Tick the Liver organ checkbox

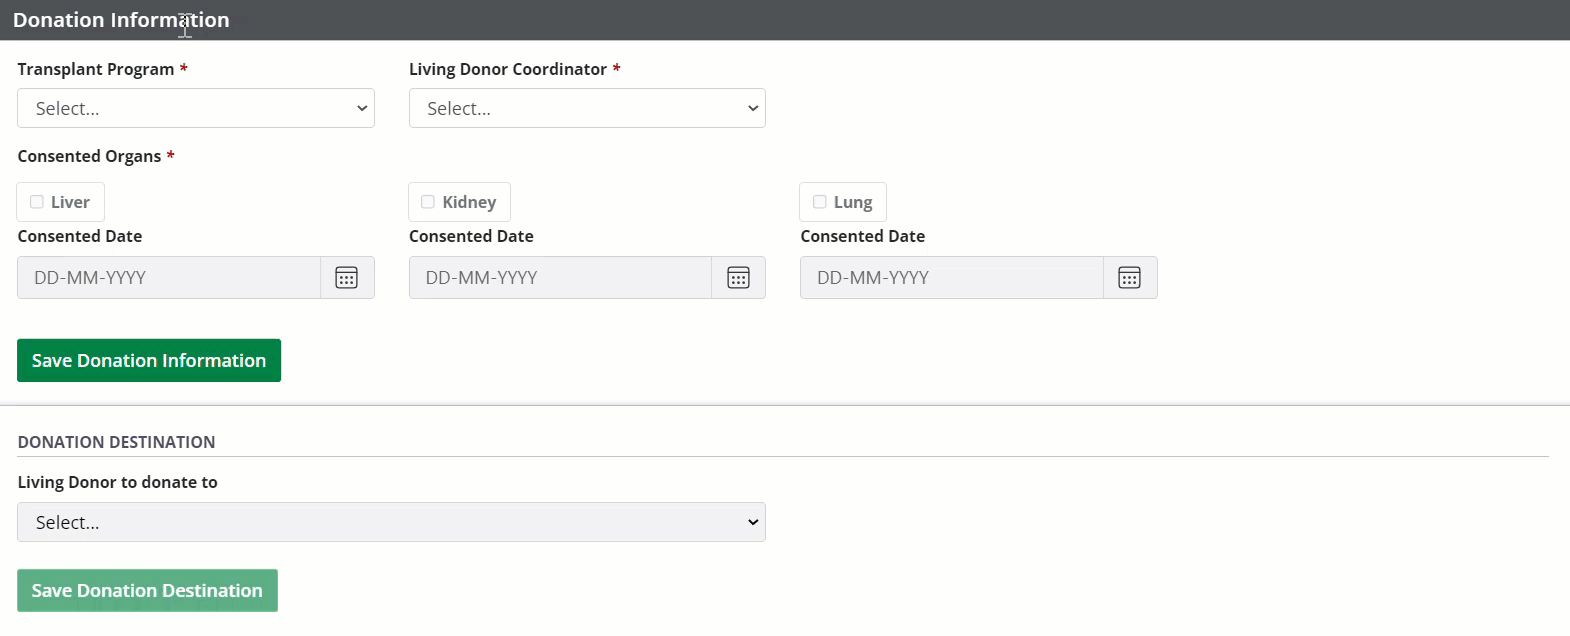click(x=37, y=202)
